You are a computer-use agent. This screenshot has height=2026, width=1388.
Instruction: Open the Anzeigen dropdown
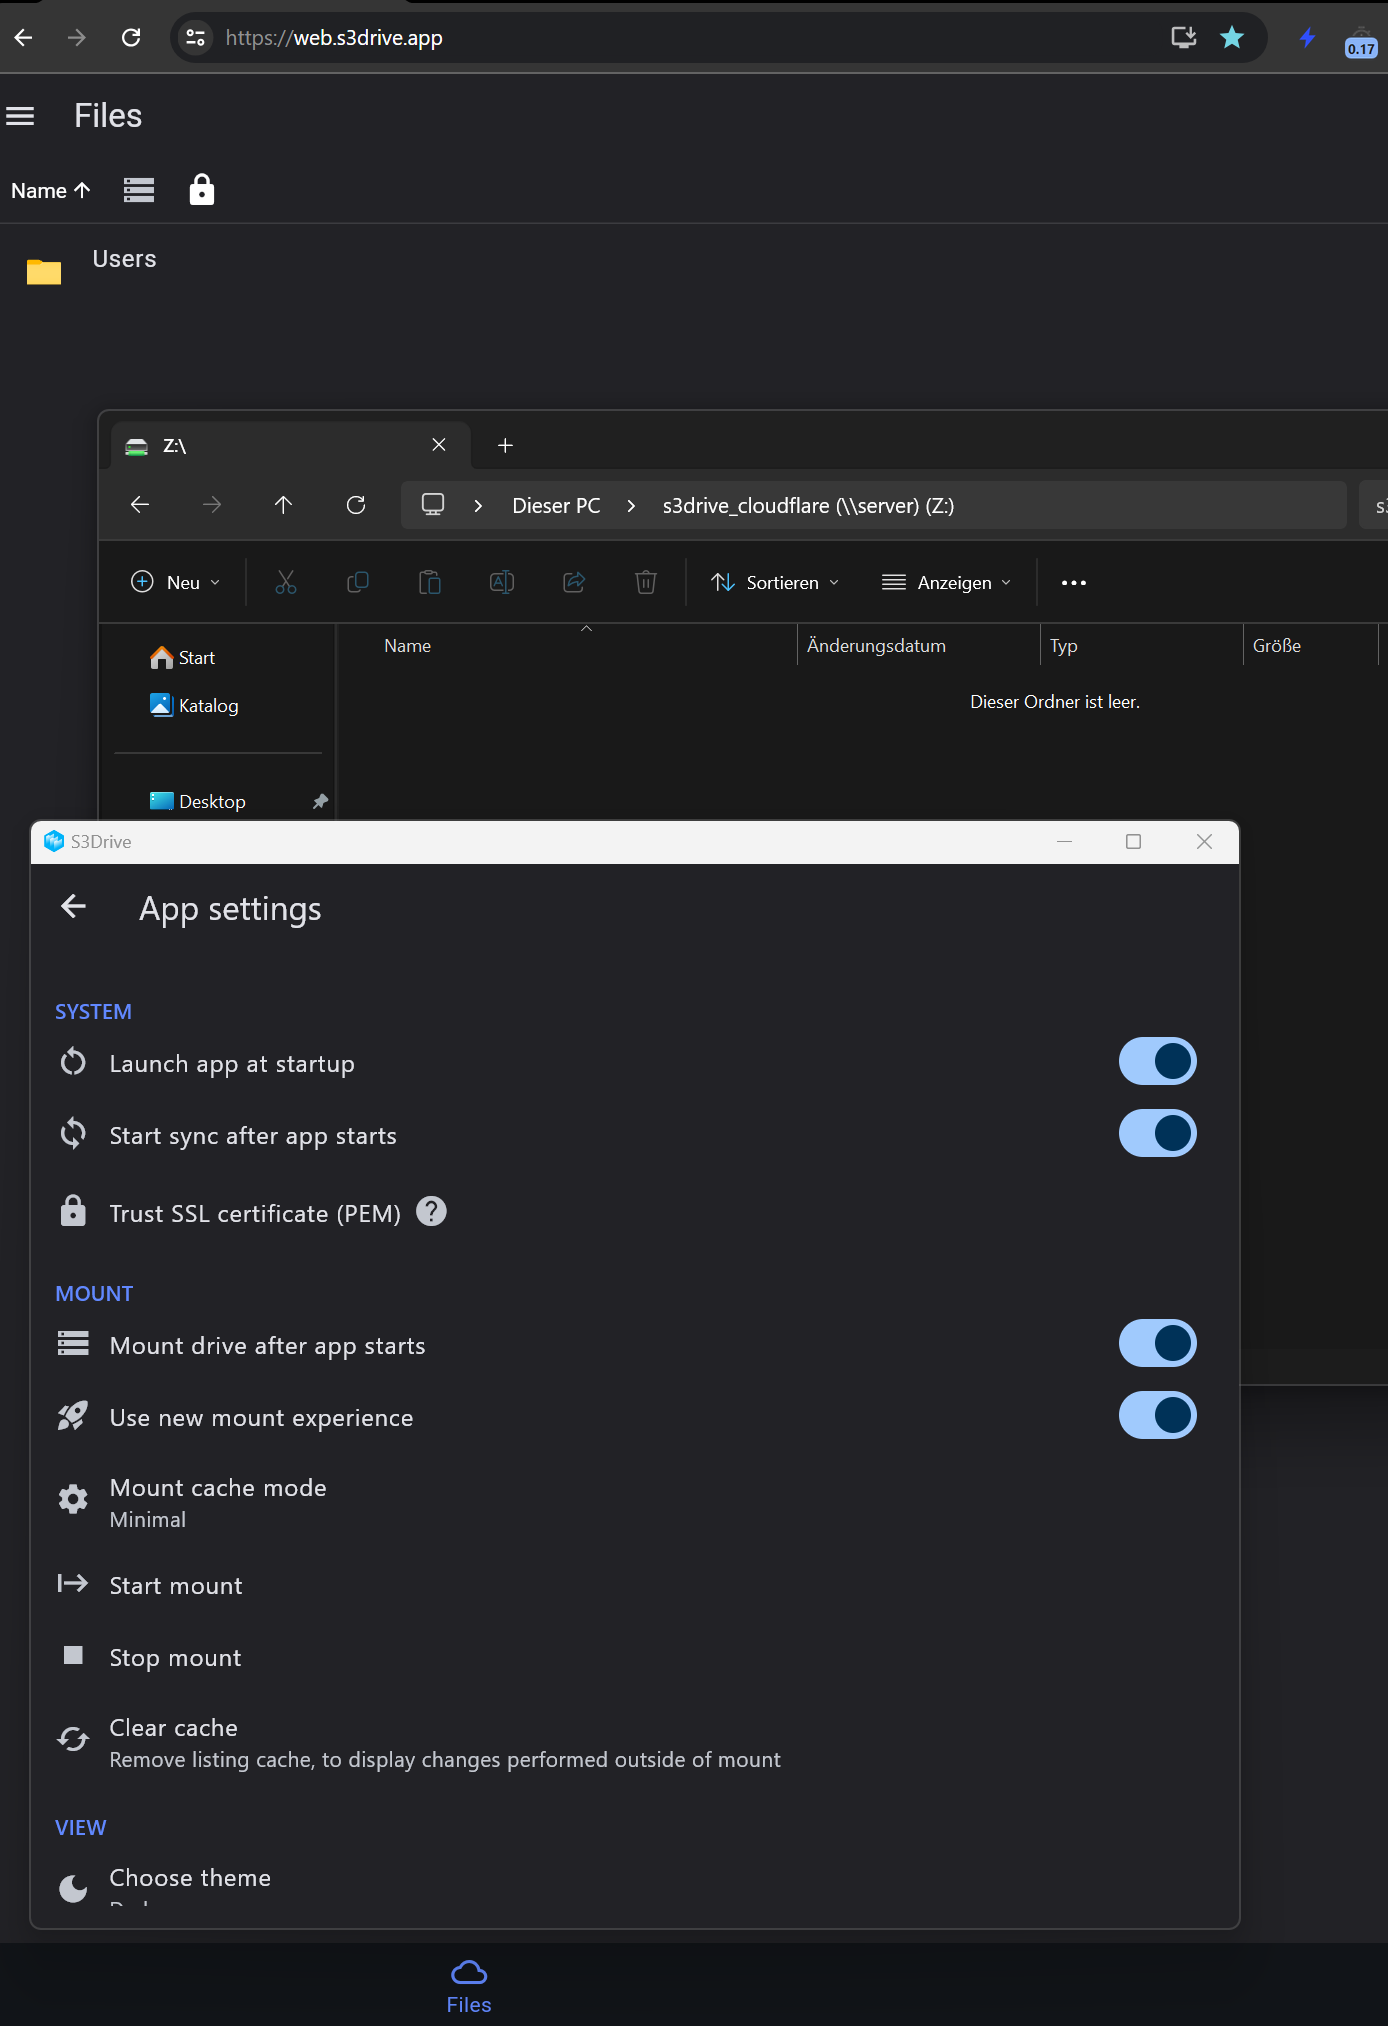[x=947, y=583]
